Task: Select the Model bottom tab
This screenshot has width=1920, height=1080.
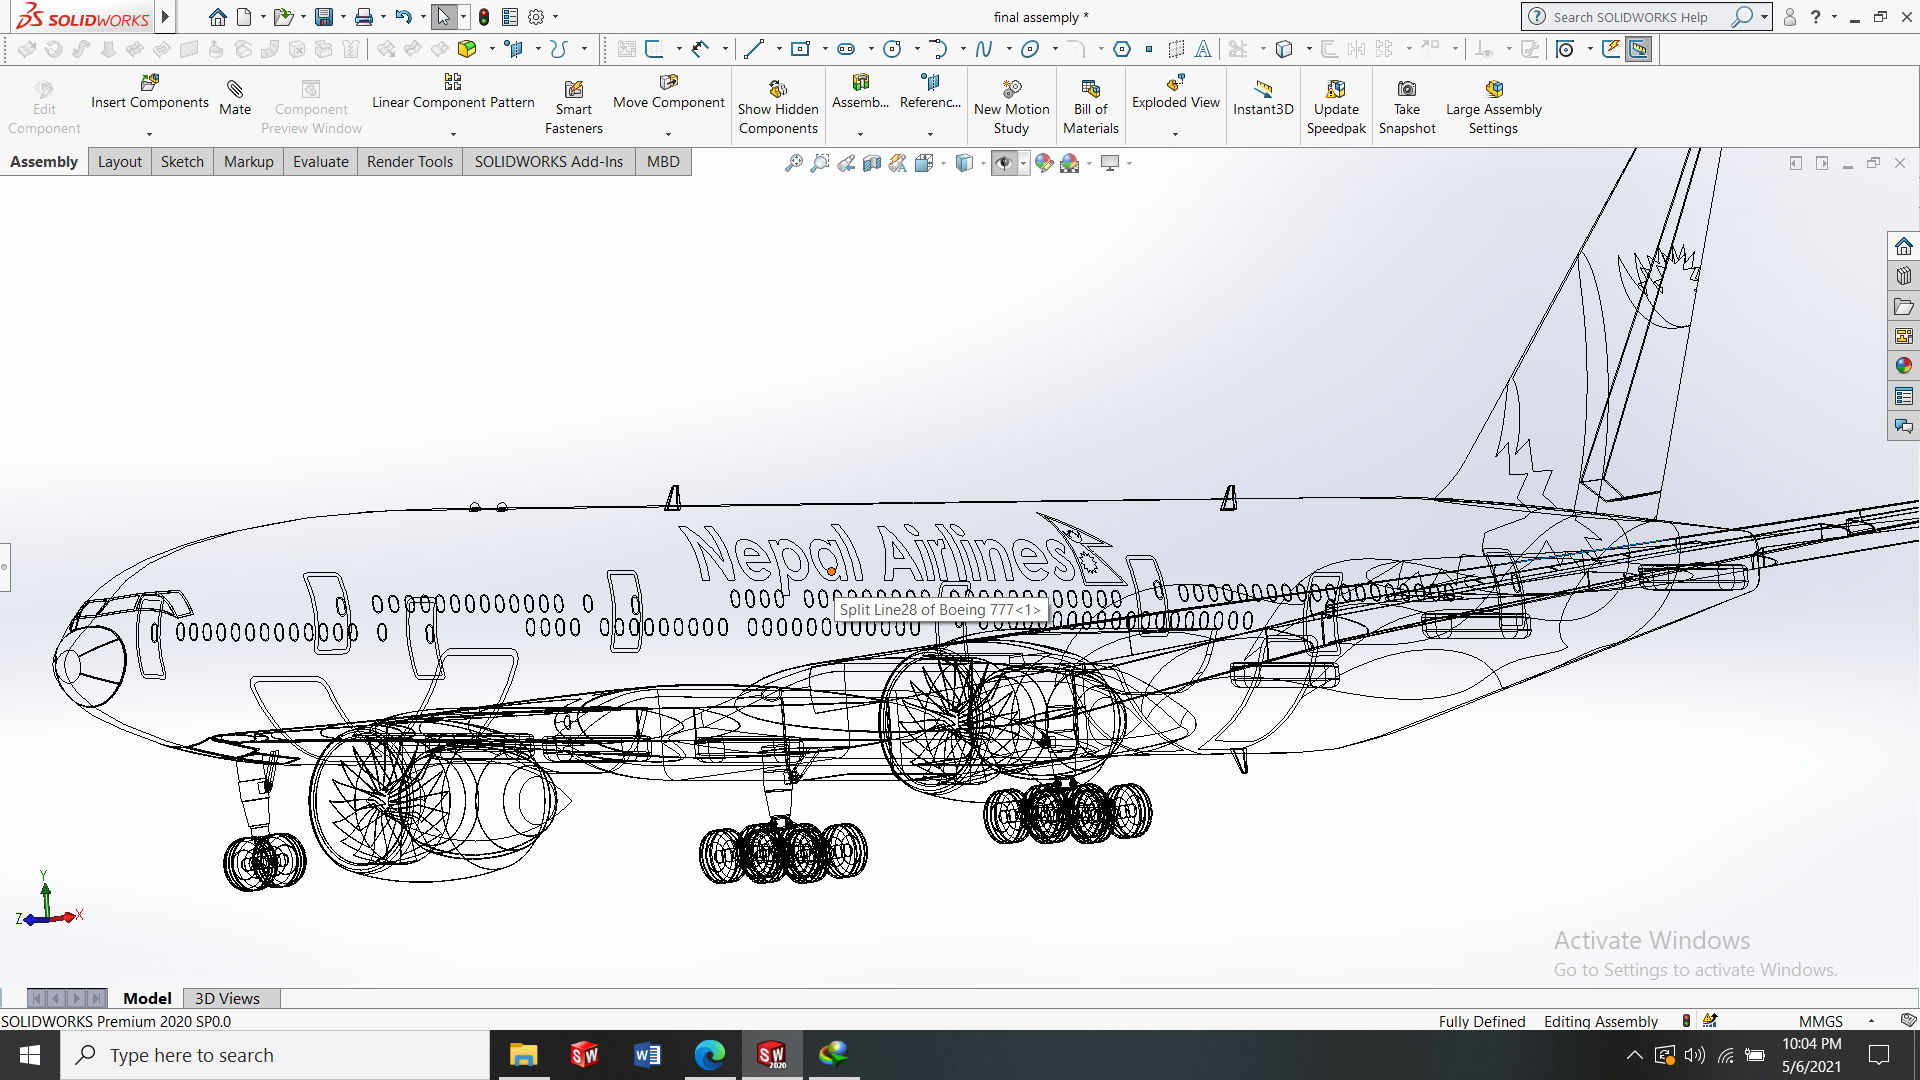Action: (147, 998)
